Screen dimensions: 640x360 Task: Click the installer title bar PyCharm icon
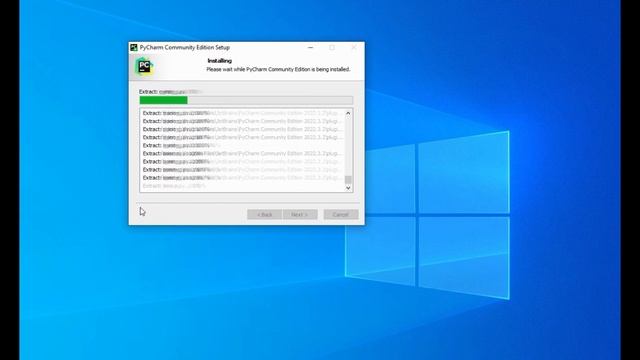pyautogui.click(x=134, y=48)
